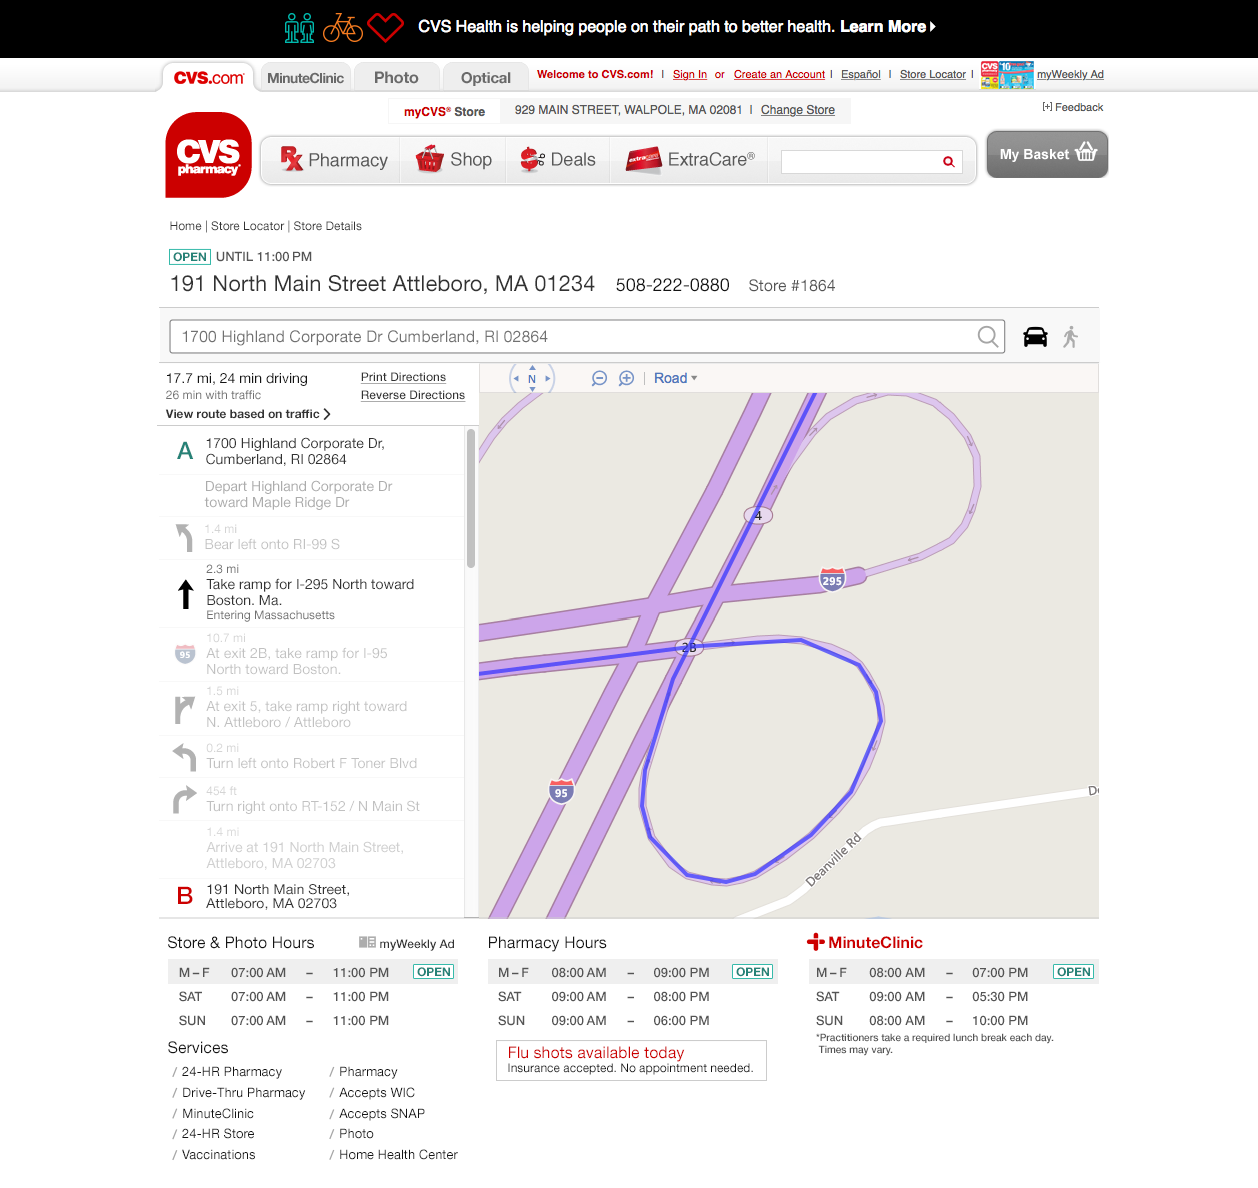Switch to Optical tab

pos(486,78)
